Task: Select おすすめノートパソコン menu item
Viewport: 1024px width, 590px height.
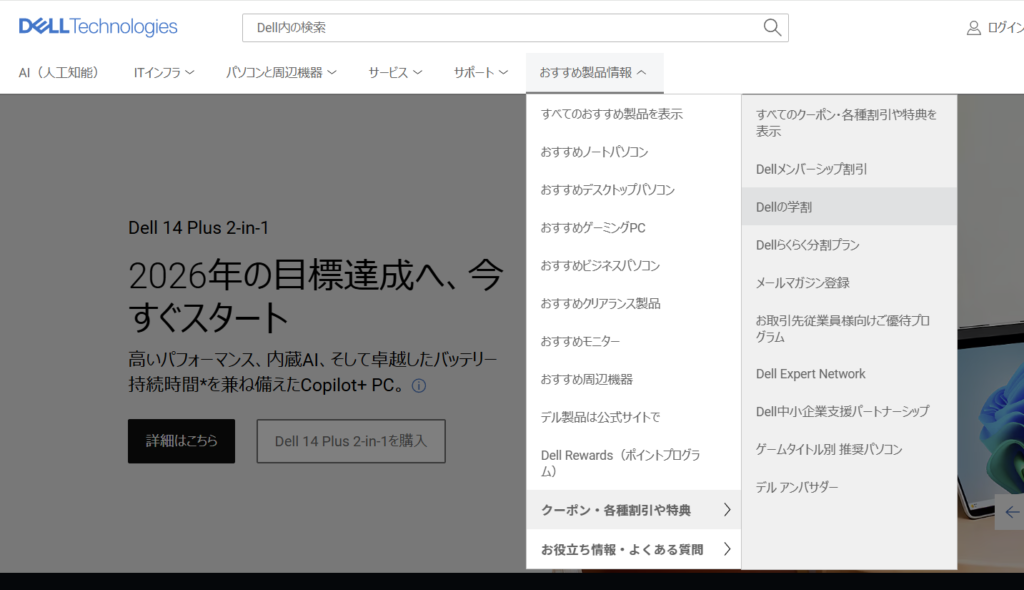Action: (x=594, y=152)
